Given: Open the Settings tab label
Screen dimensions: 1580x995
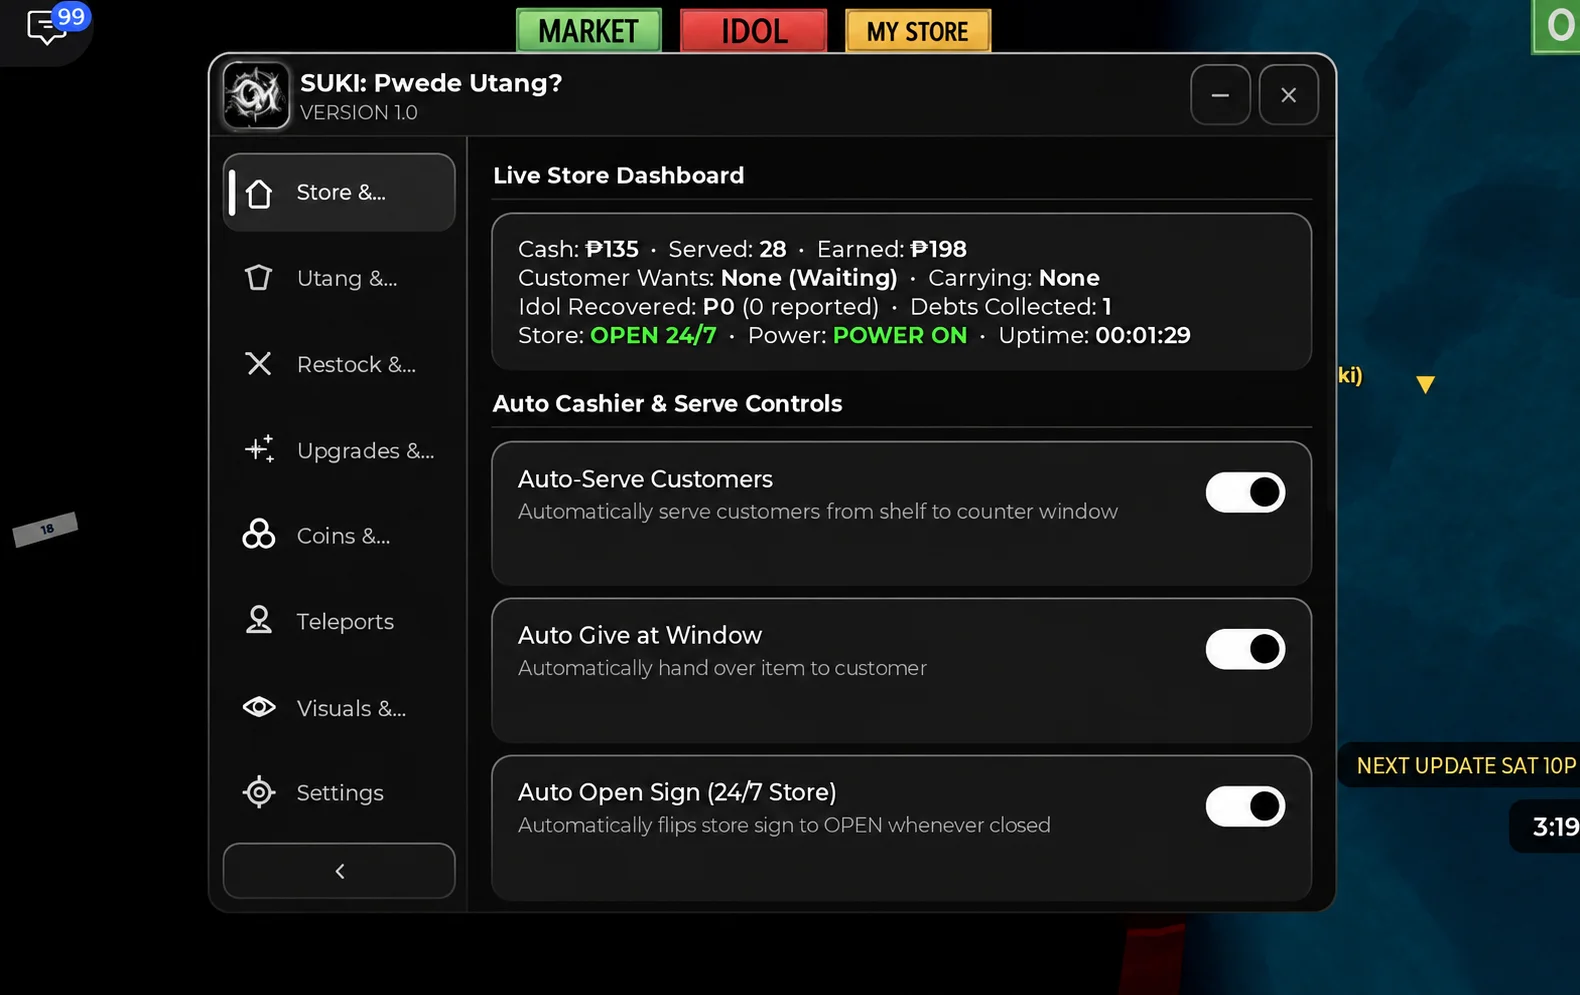Looking at the screenshot, I should point(340,793).
